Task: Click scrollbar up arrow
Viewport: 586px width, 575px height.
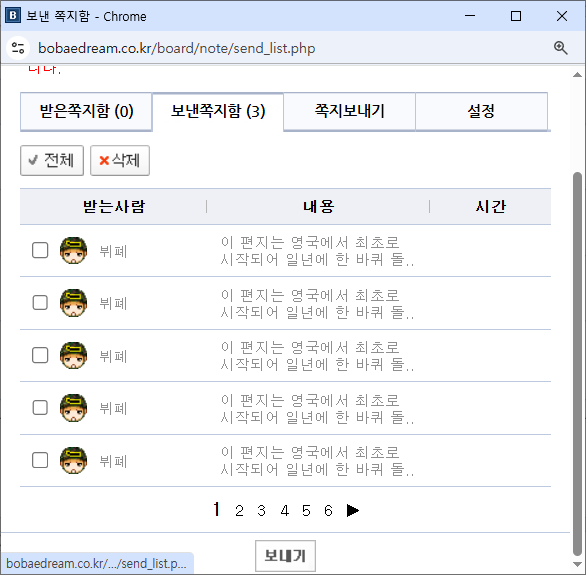Action: tap(577, 75)
